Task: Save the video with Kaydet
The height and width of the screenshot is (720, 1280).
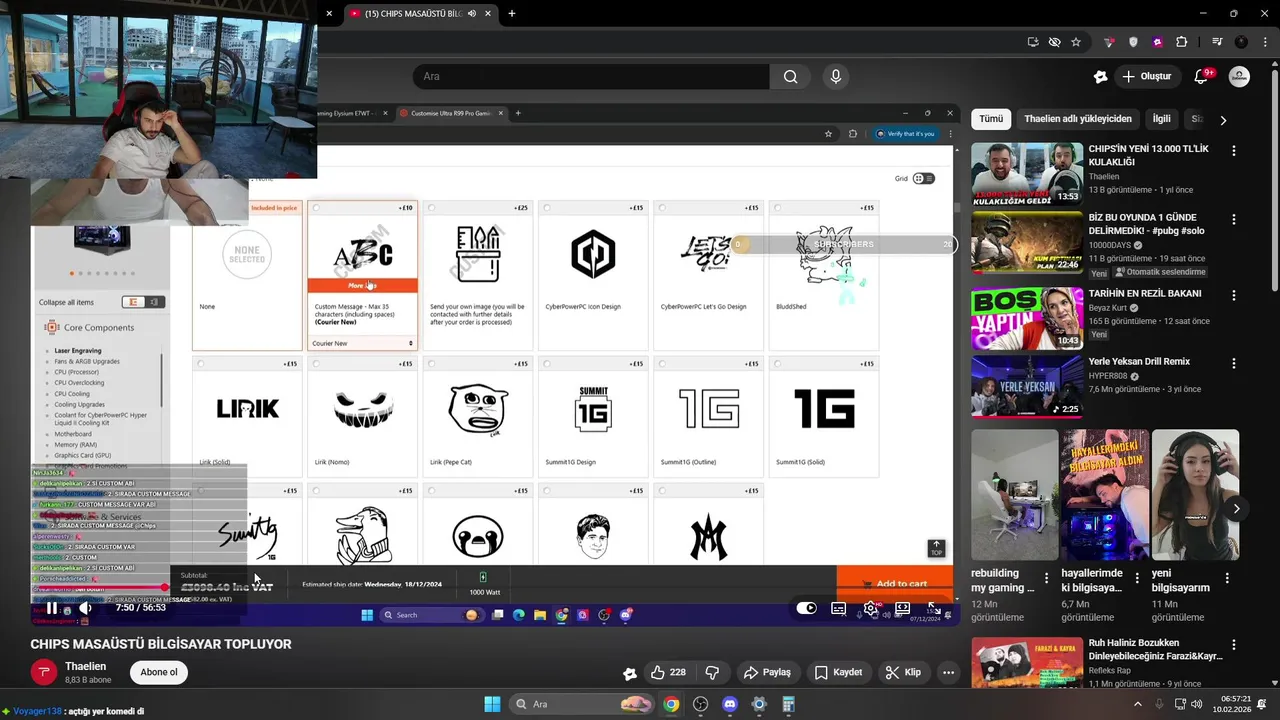Action: pyautogui.click(x=838, y=673)
